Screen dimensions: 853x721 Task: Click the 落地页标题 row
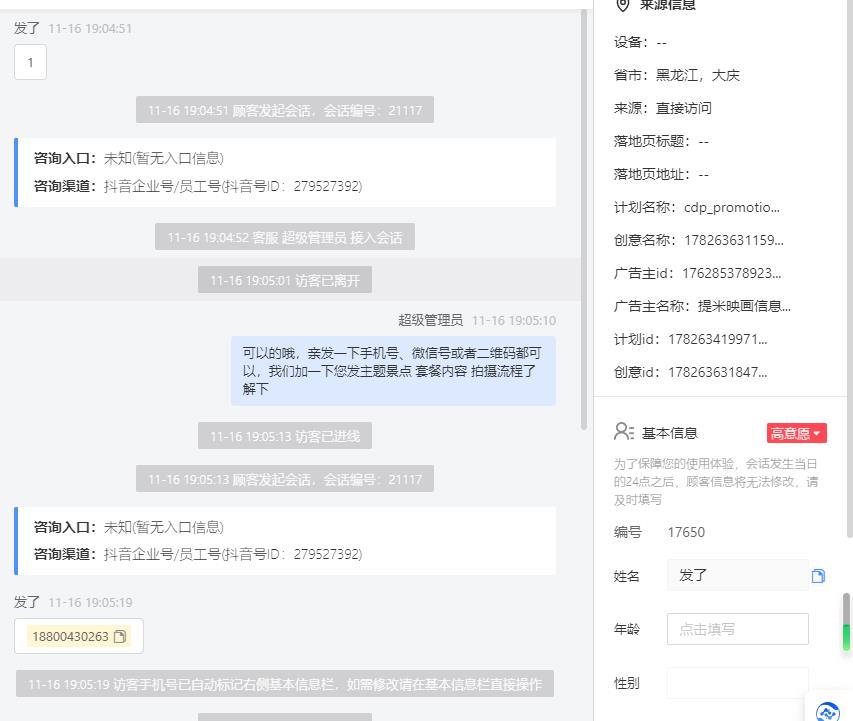pyautogui.click(x=662, y=141)
